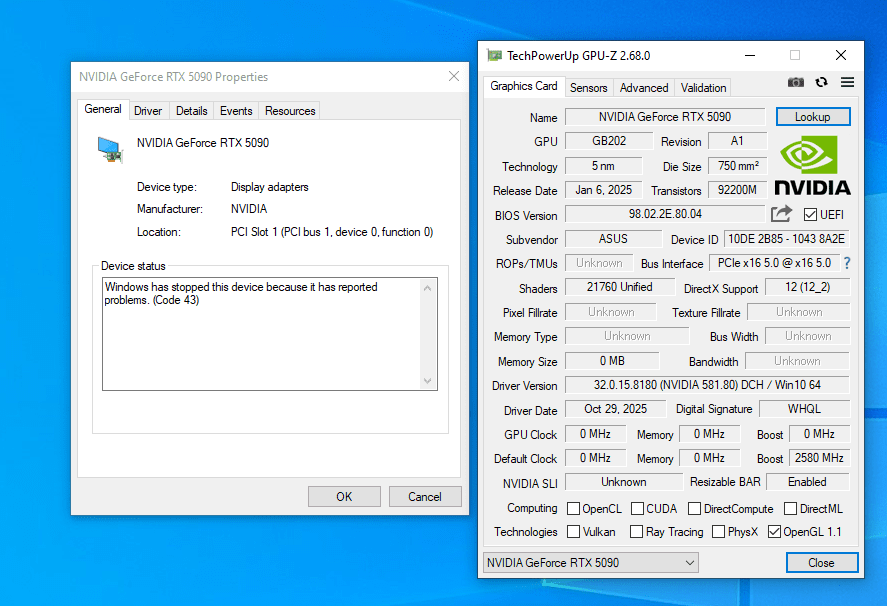This screenshot has width=887, height=606.
Task: Select the General tab in Properties
Action: click(x=103, y=109)
